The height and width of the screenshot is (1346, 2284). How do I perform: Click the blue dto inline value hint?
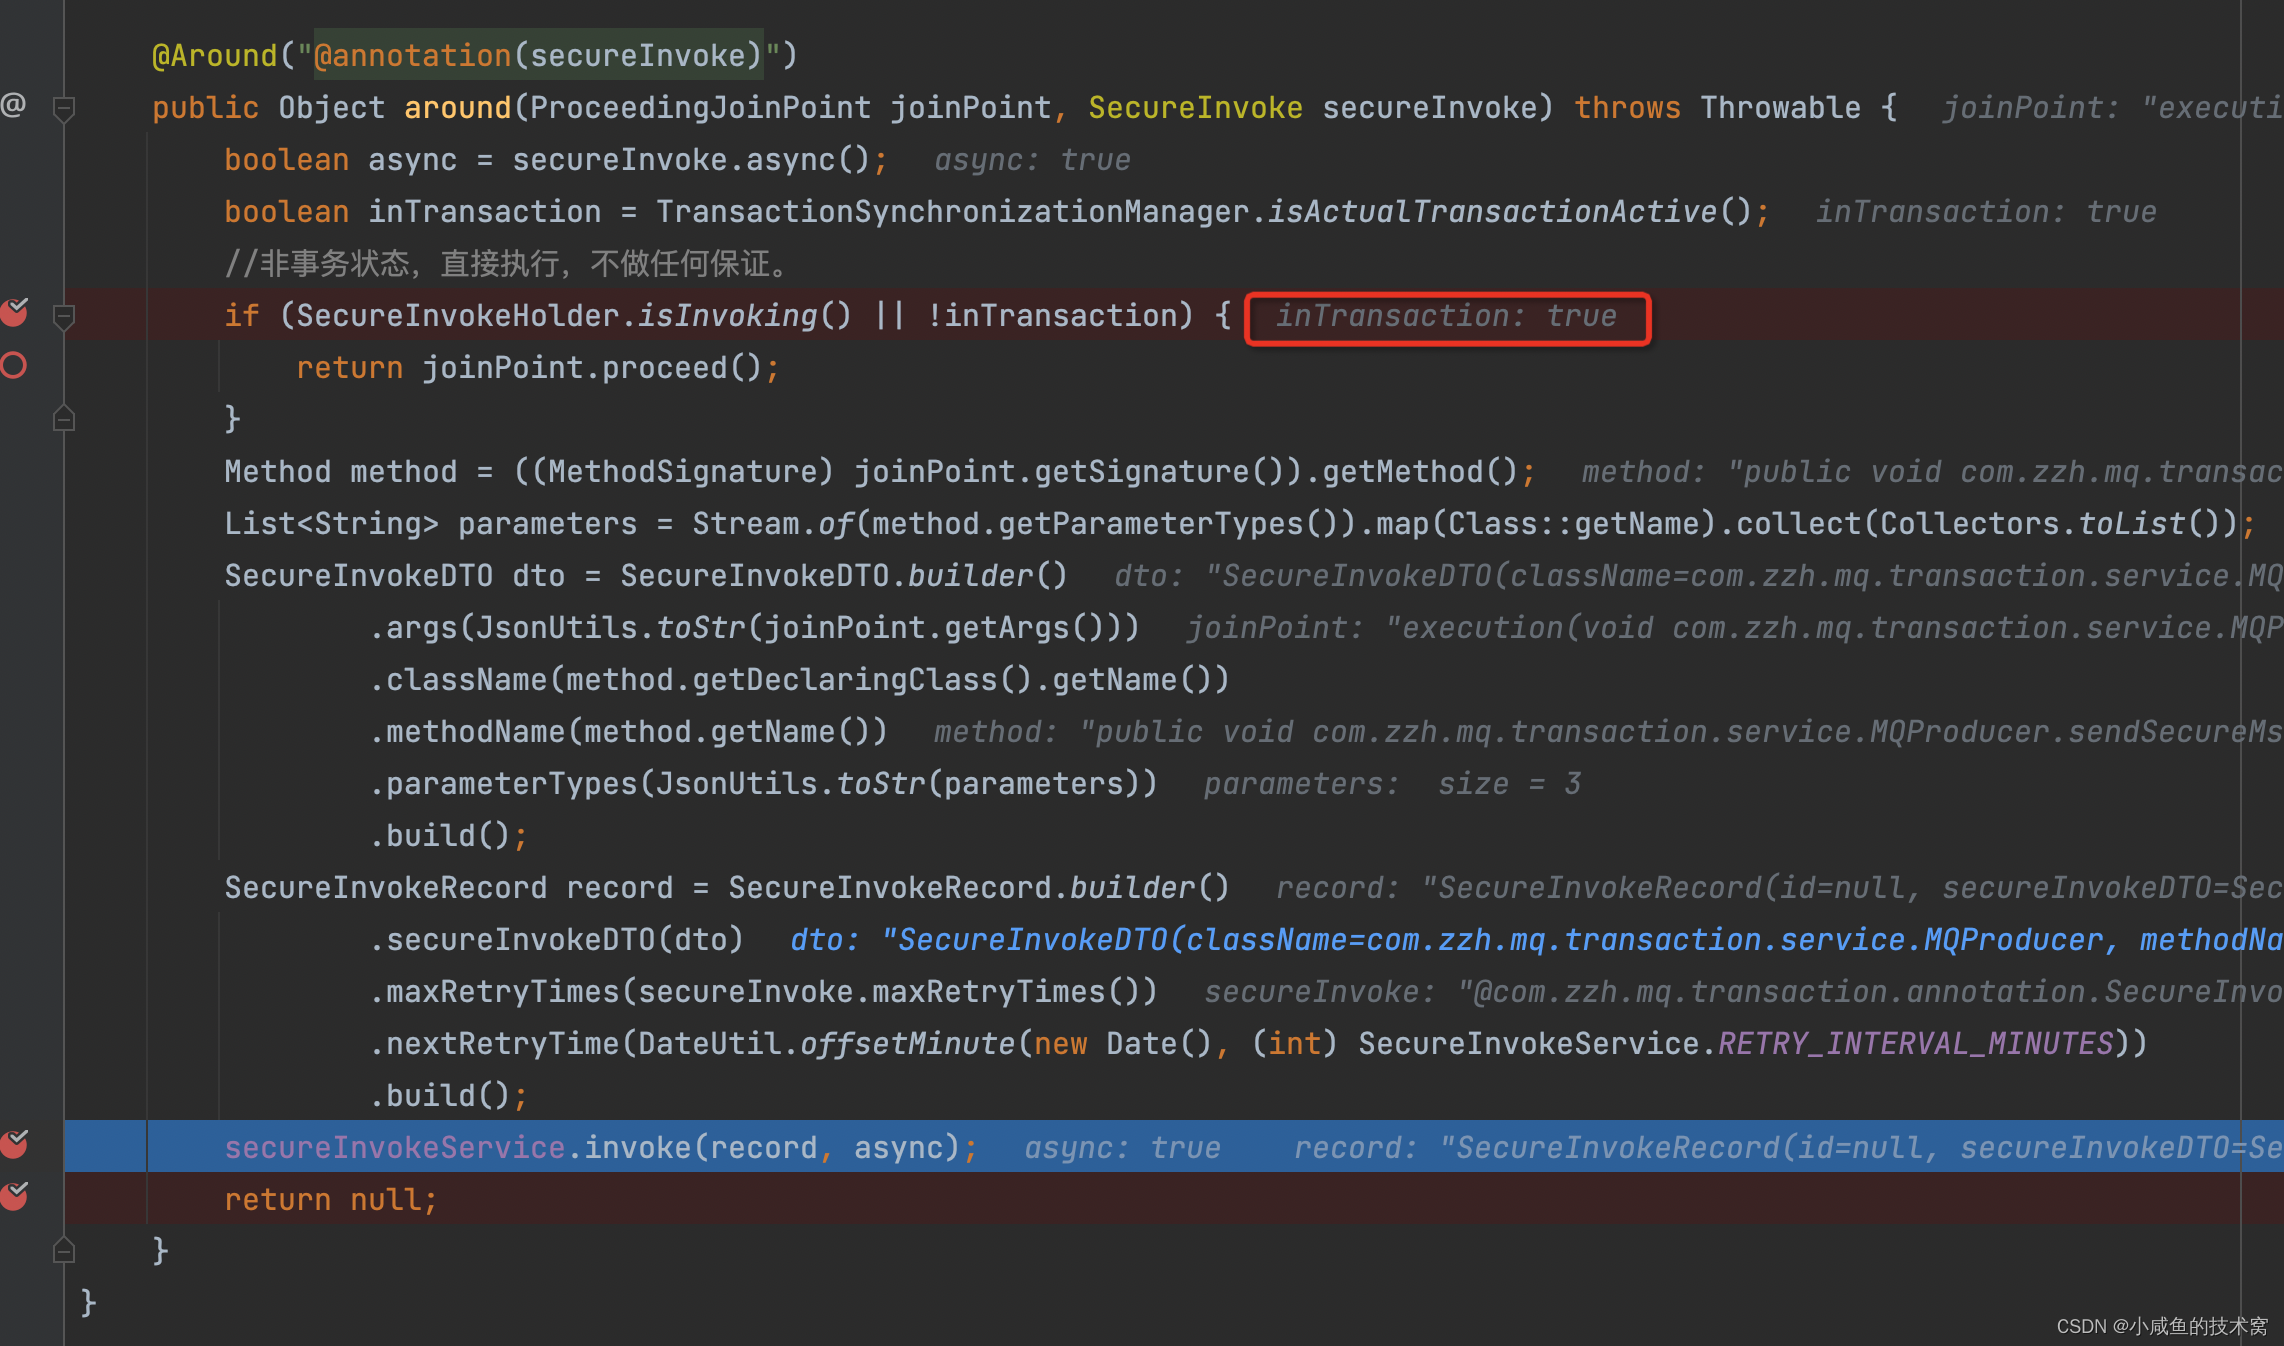(x=1535, y=940)
